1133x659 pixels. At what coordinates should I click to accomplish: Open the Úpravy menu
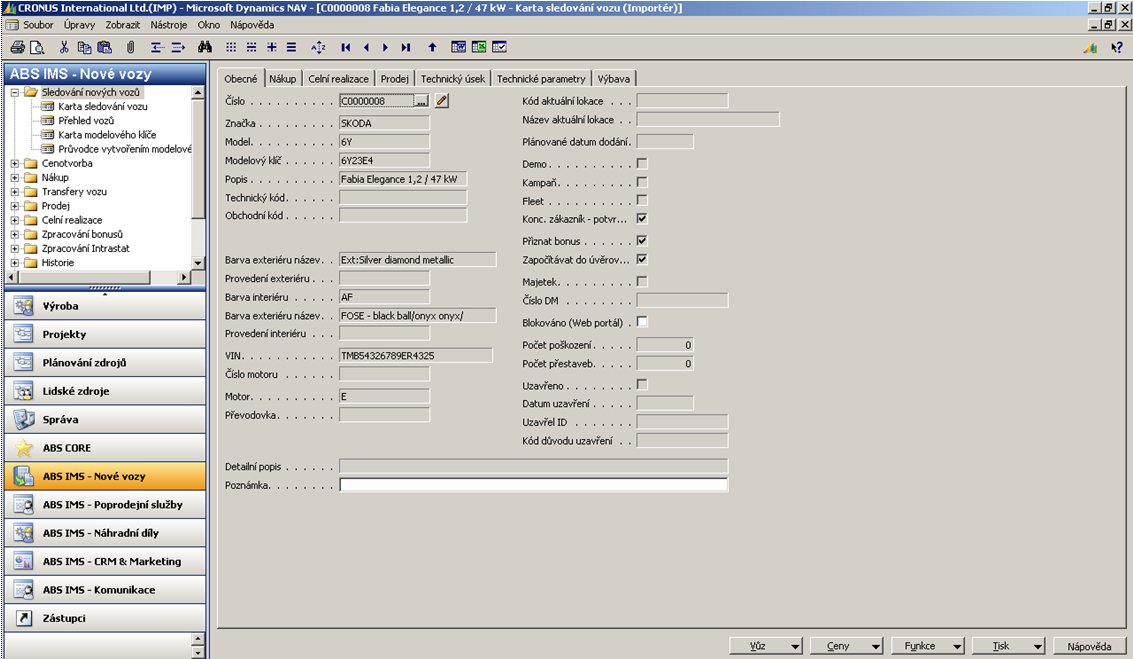tap(79, 25)
